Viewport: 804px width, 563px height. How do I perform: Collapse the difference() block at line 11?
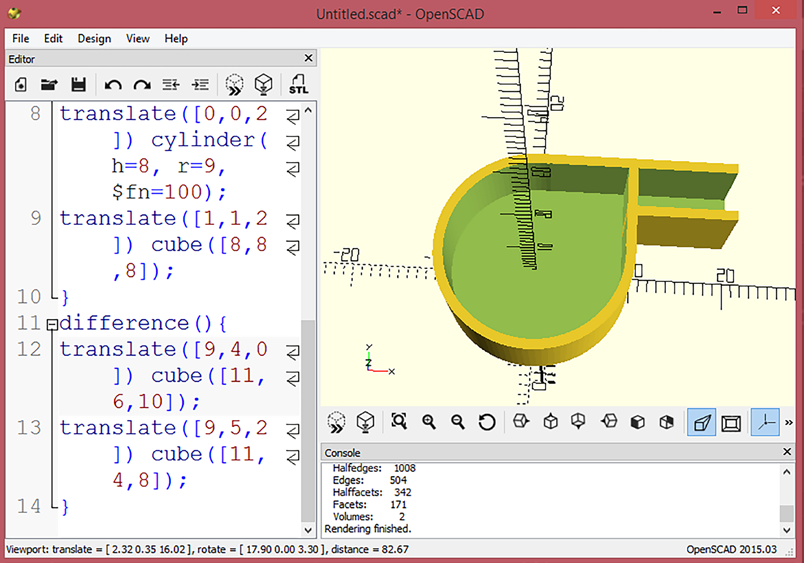(x=52, y=325)
